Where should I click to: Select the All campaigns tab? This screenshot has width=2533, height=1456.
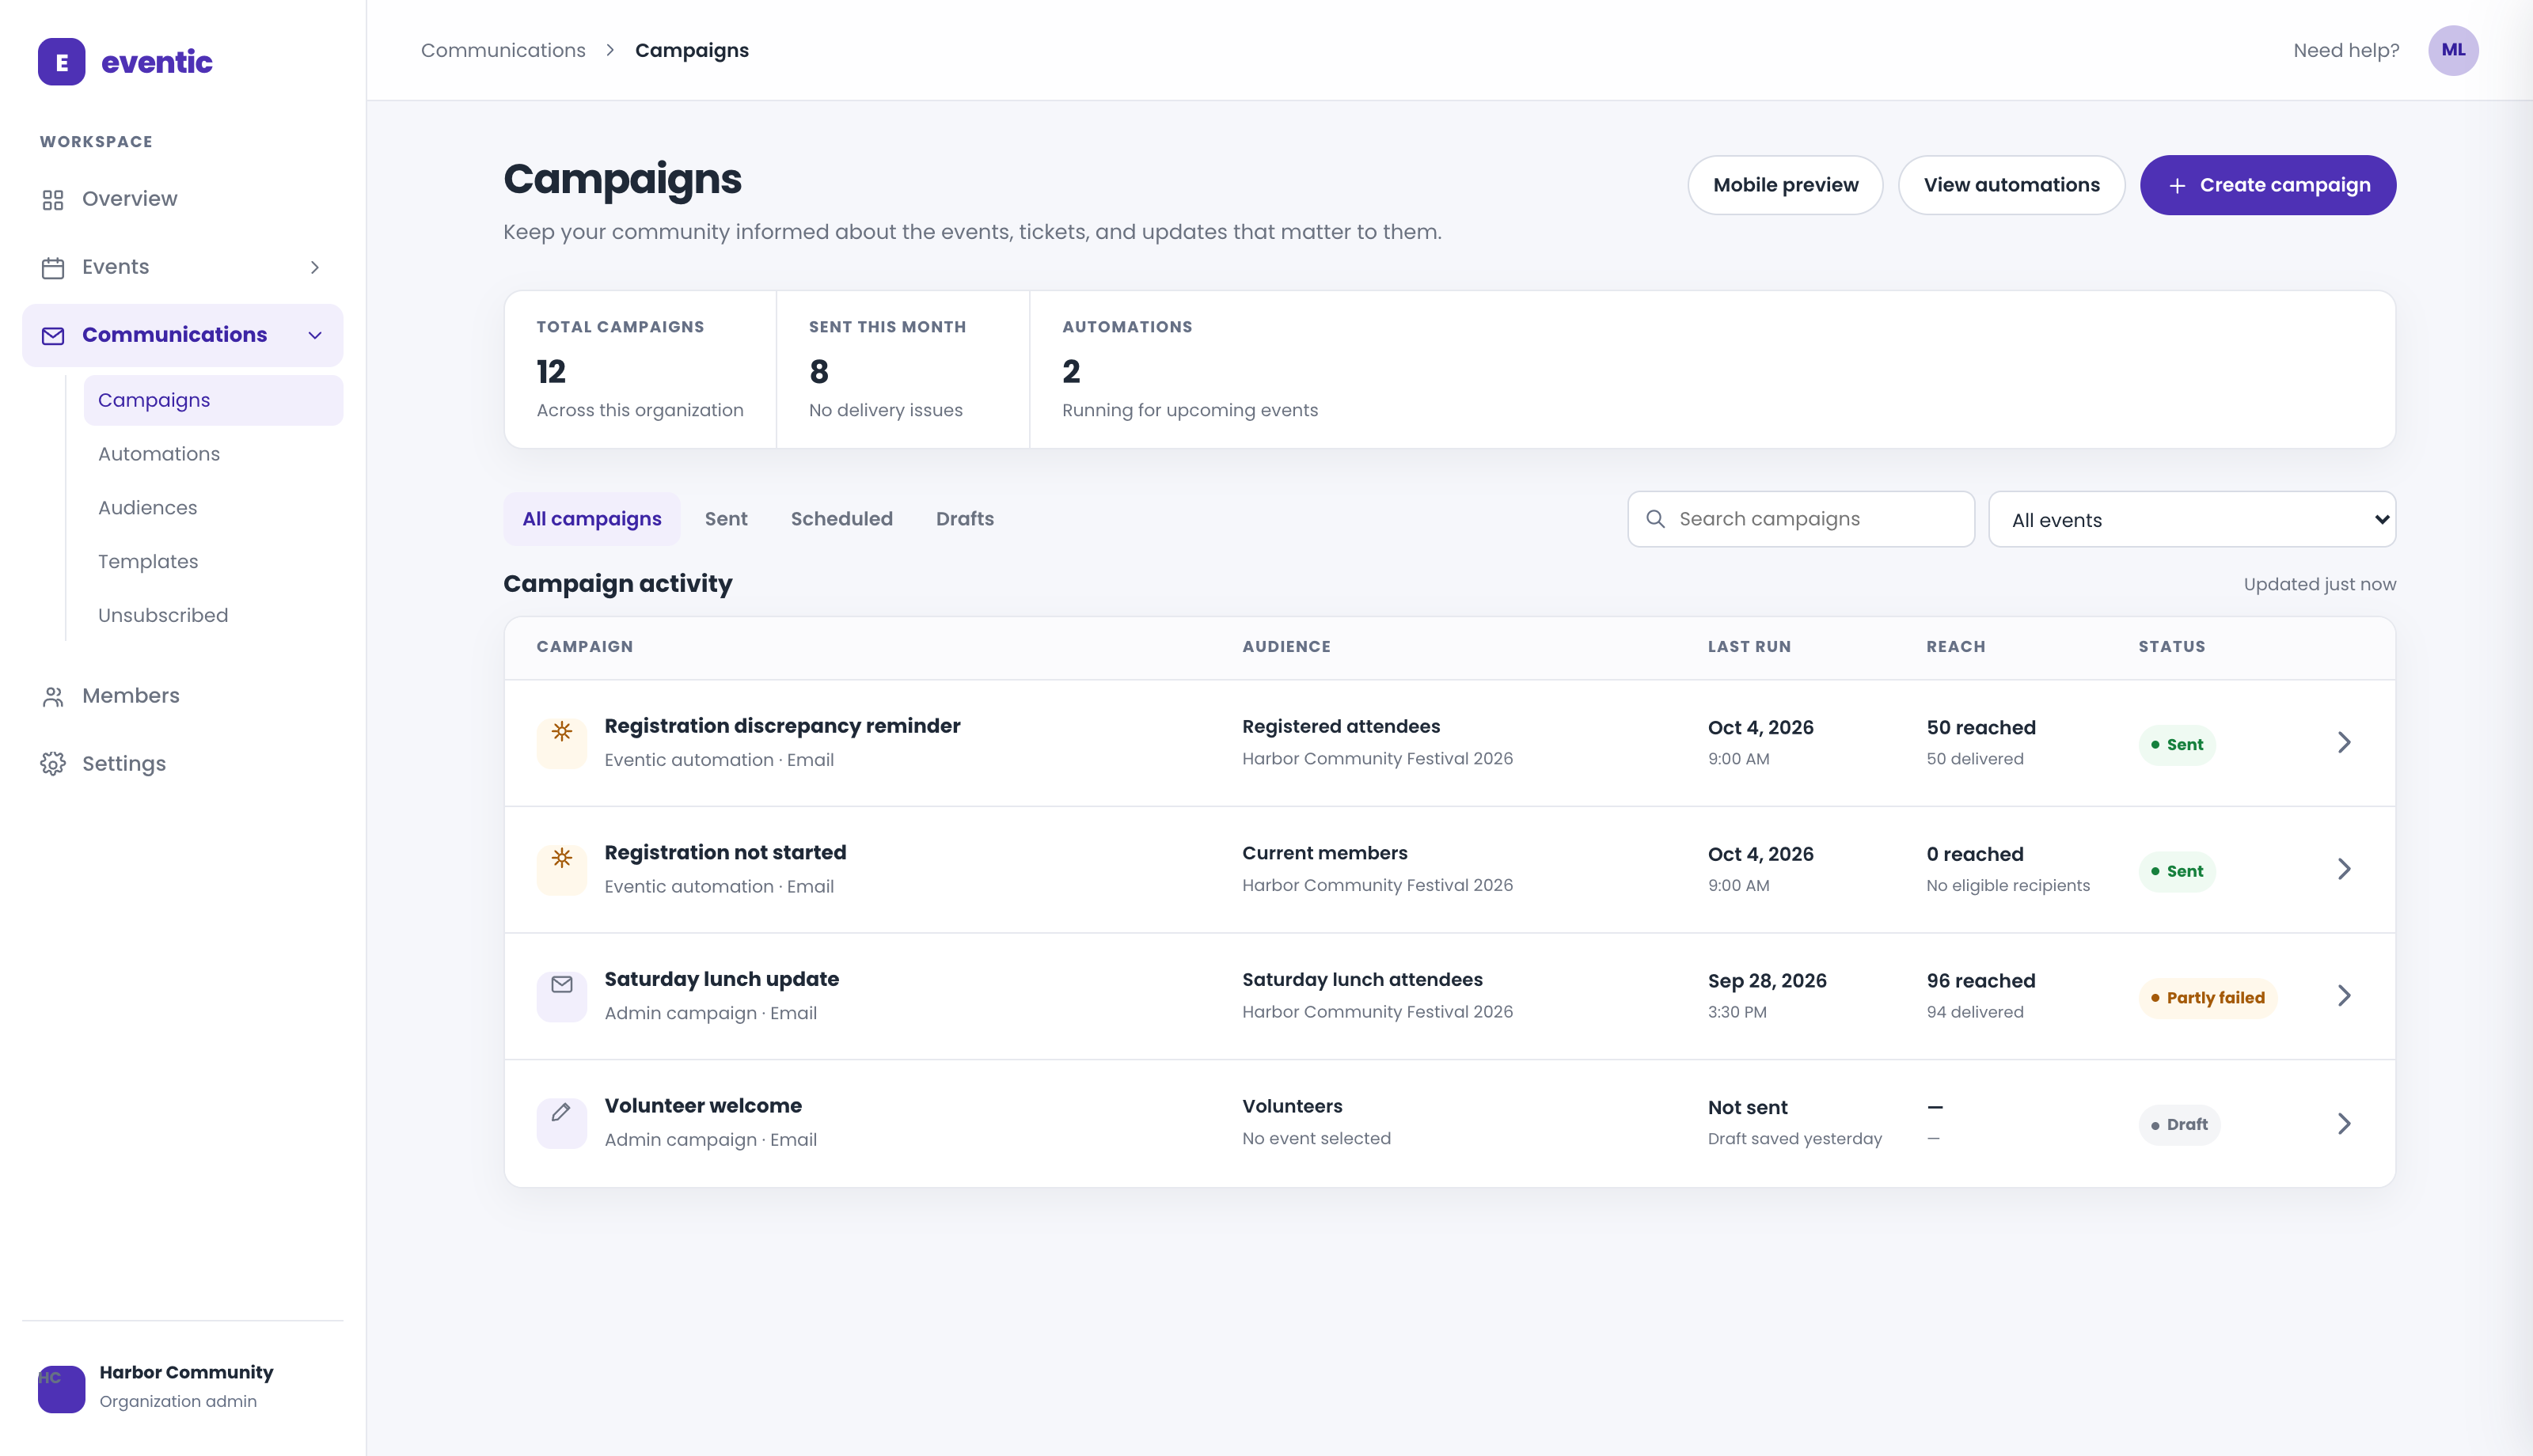[x=591, y=519]
